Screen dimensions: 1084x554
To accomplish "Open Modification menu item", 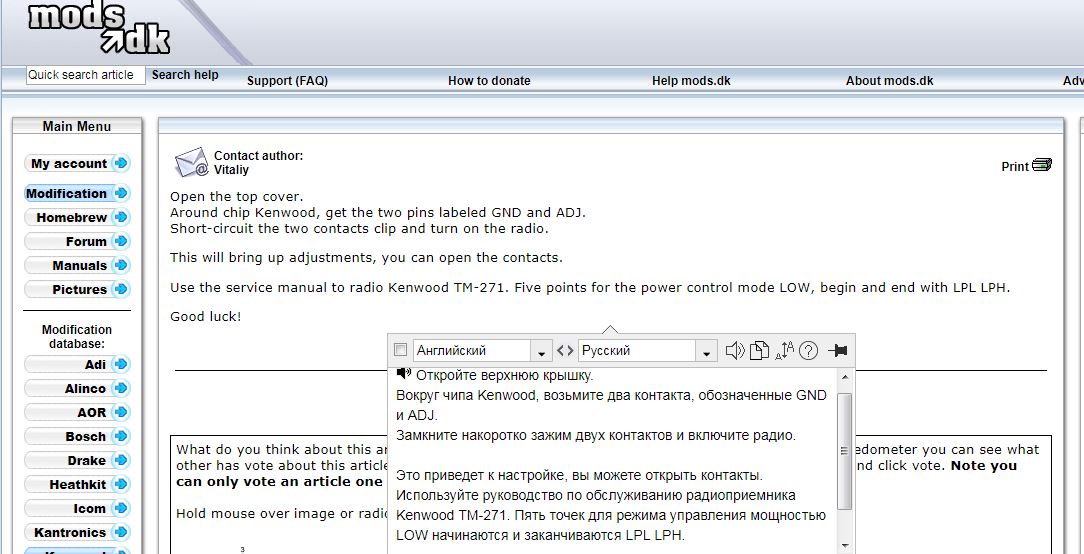I will (77, 193).
